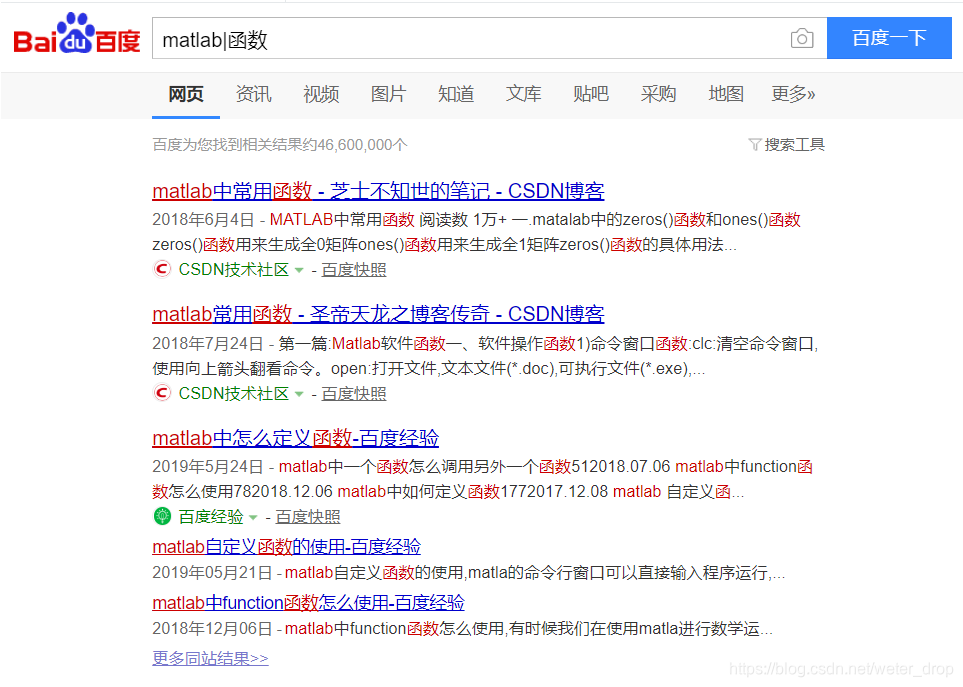Click 百度经验 source label under third result

pos(211,517)
